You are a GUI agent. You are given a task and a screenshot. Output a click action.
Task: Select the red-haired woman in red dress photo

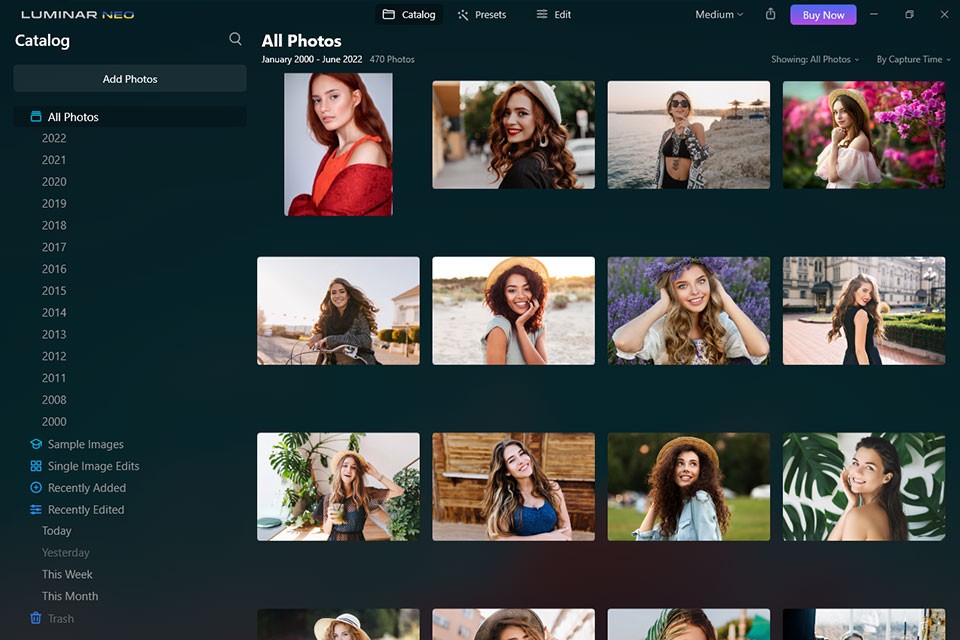coord(338,144)
